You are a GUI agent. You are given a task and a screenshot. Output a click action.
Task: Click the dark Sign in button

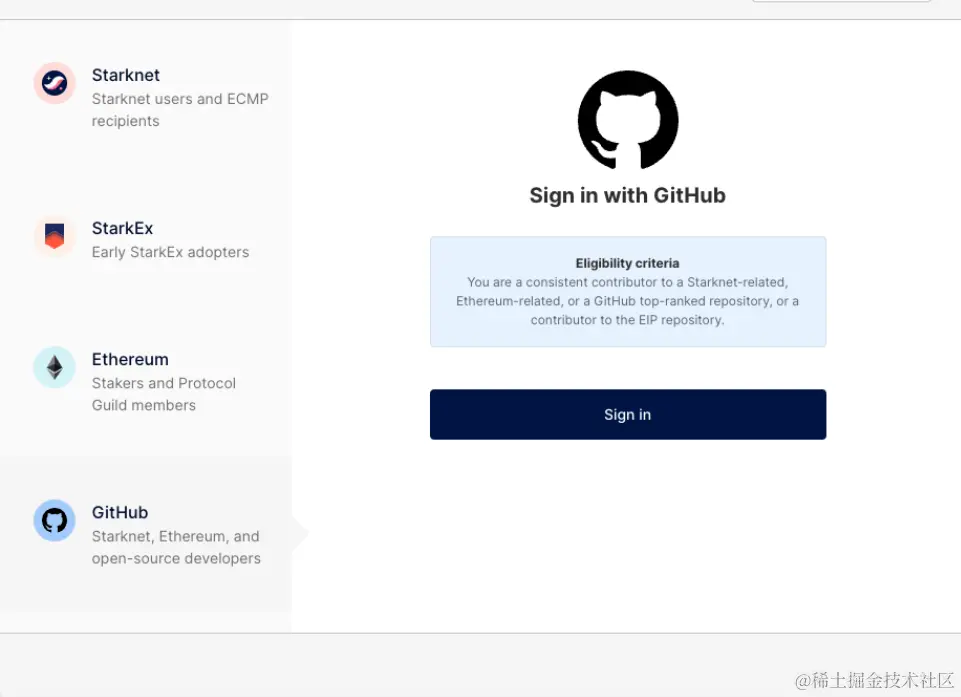[x=628, y=414]
